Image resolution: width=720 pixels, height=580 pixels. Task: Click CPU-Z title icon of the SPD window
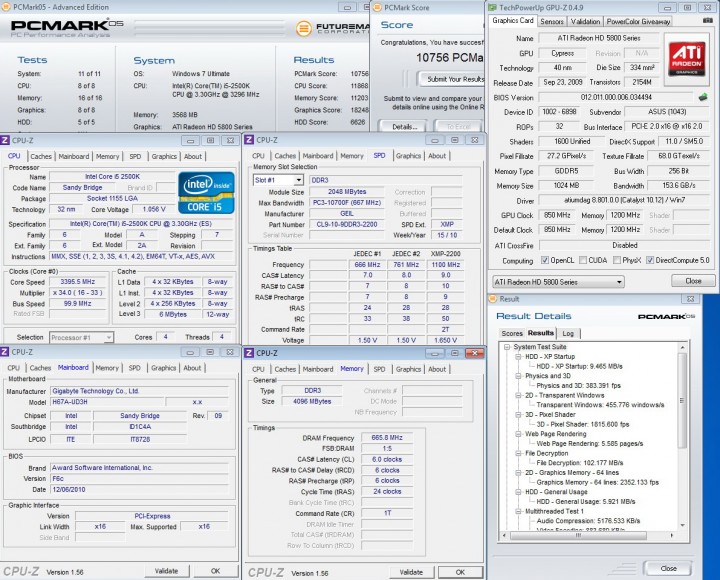tap(249, 140)
